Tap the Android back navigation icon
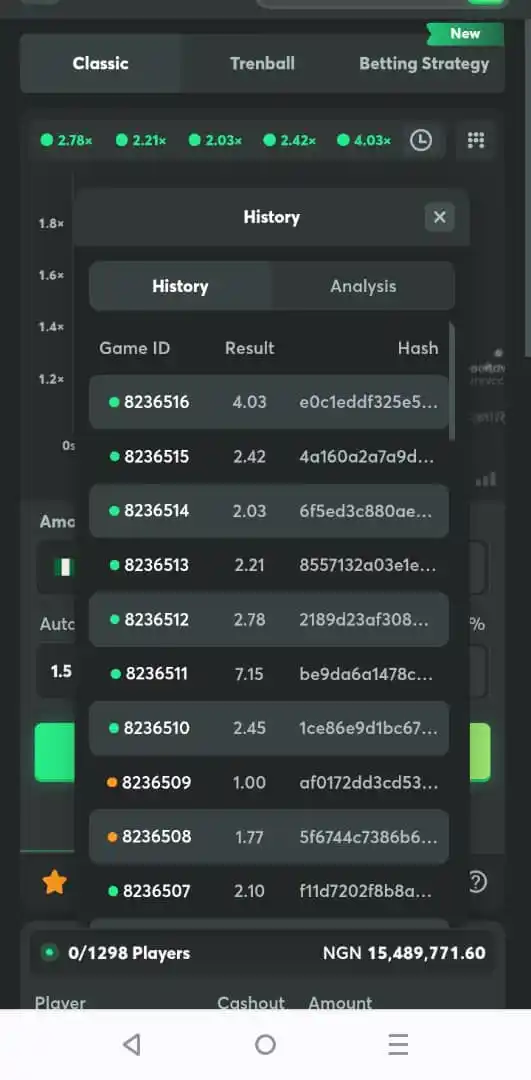This screenshot has height=1080, width=531. click(x=132, y=1045)
